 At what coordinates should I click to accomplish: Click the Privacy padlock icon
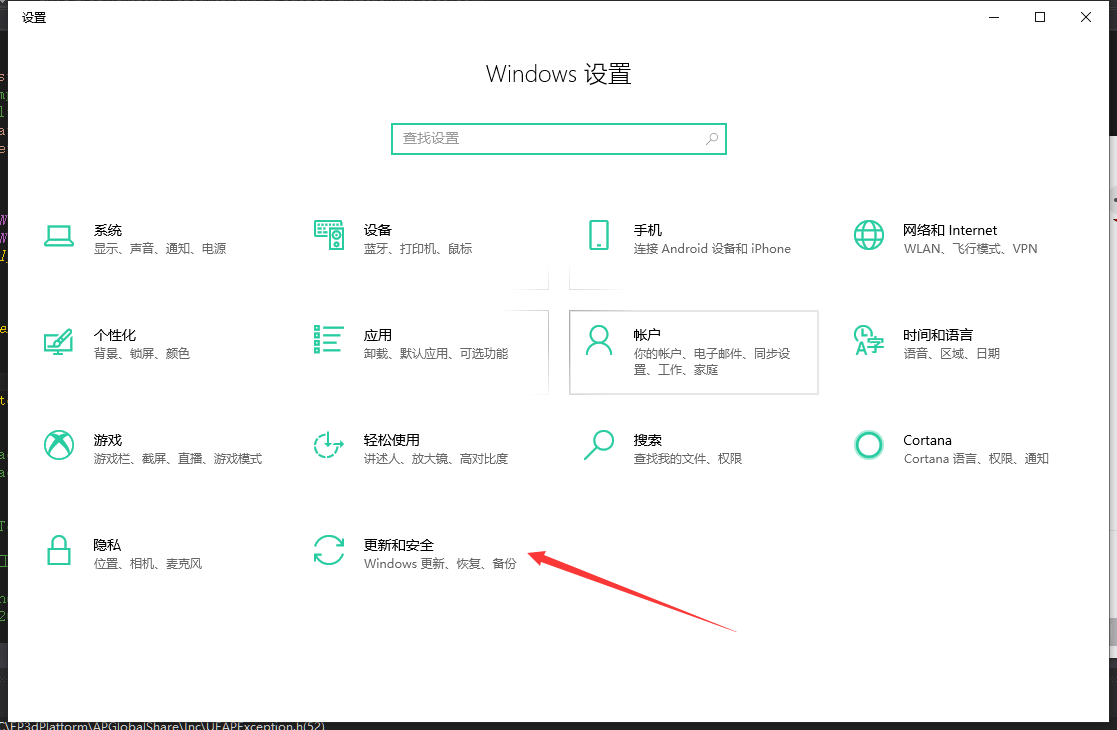click(59, 550)
